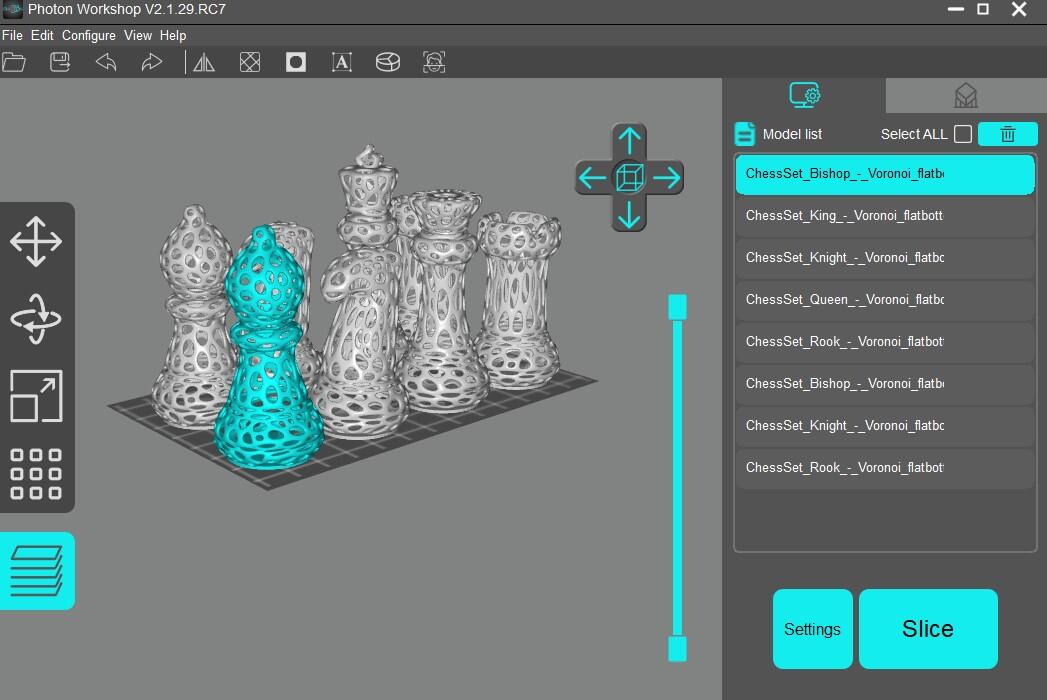The width and height of the screenshot is (1047, 700).
Task: Open the Hollow tool icon
Action: [x=296, y=62]
